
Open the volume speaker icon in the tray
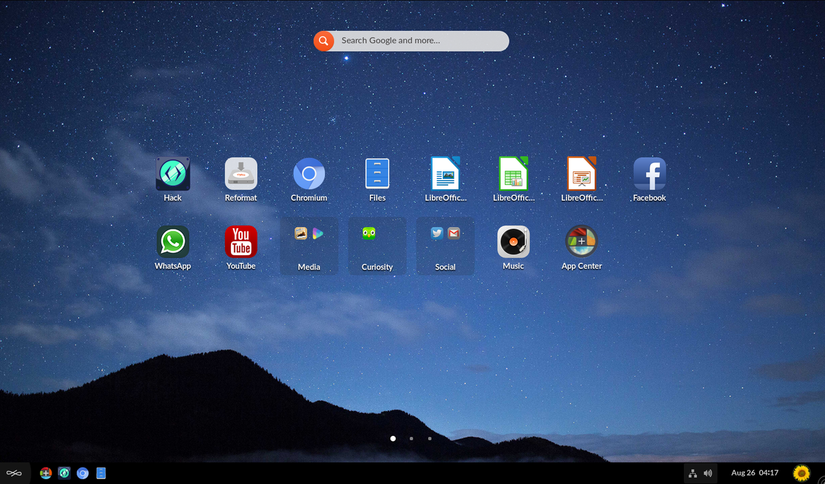(708, 473)
